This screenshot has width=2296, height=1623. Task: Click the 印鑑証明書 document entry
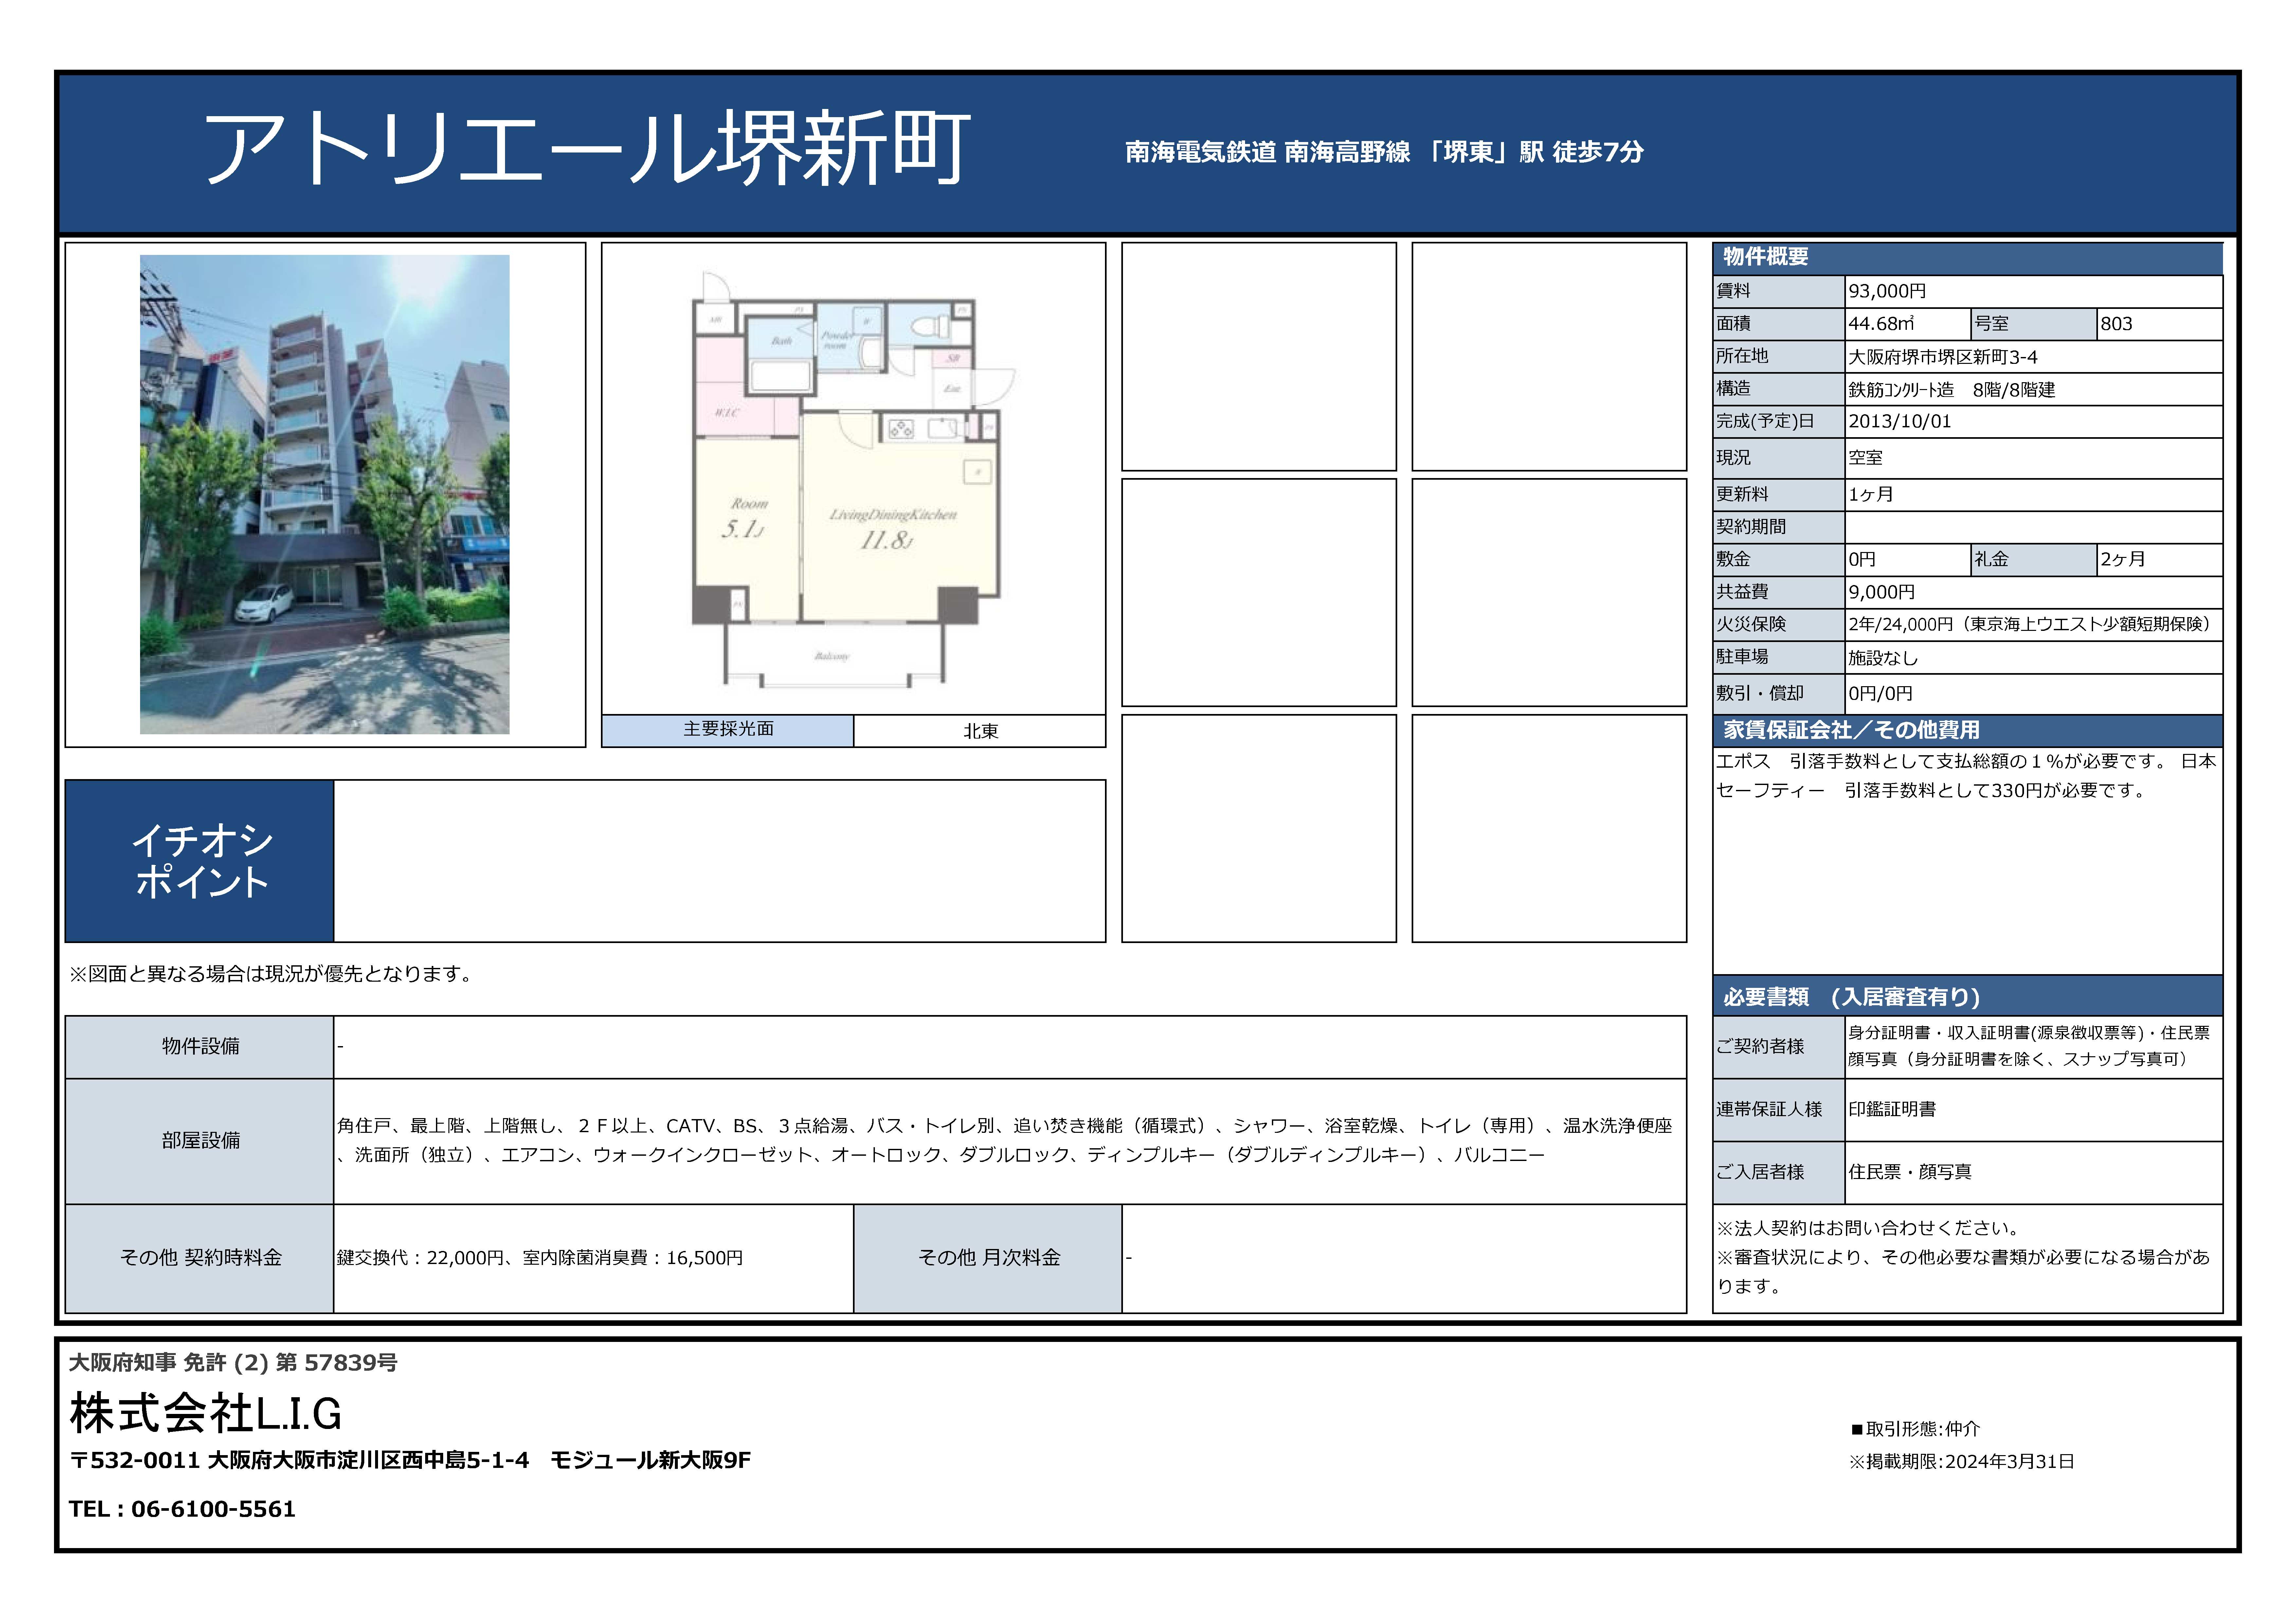point(1892,1109)
